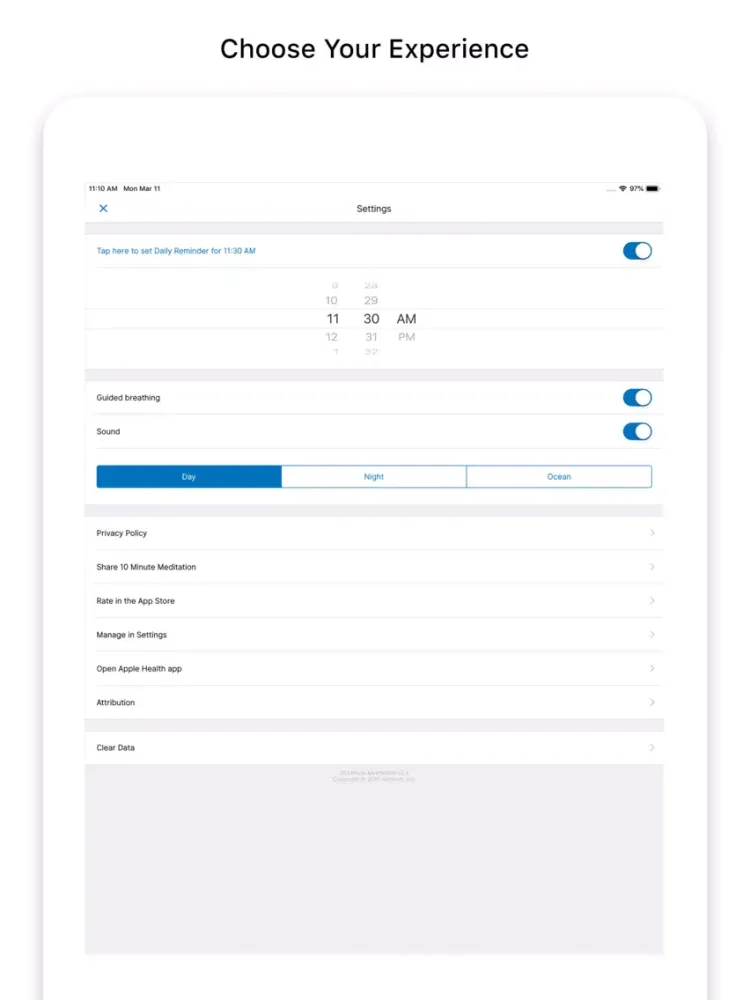Click chevron on Rate in the App Store row
This screenshot has width=750, height=1000.
(652, 600)
